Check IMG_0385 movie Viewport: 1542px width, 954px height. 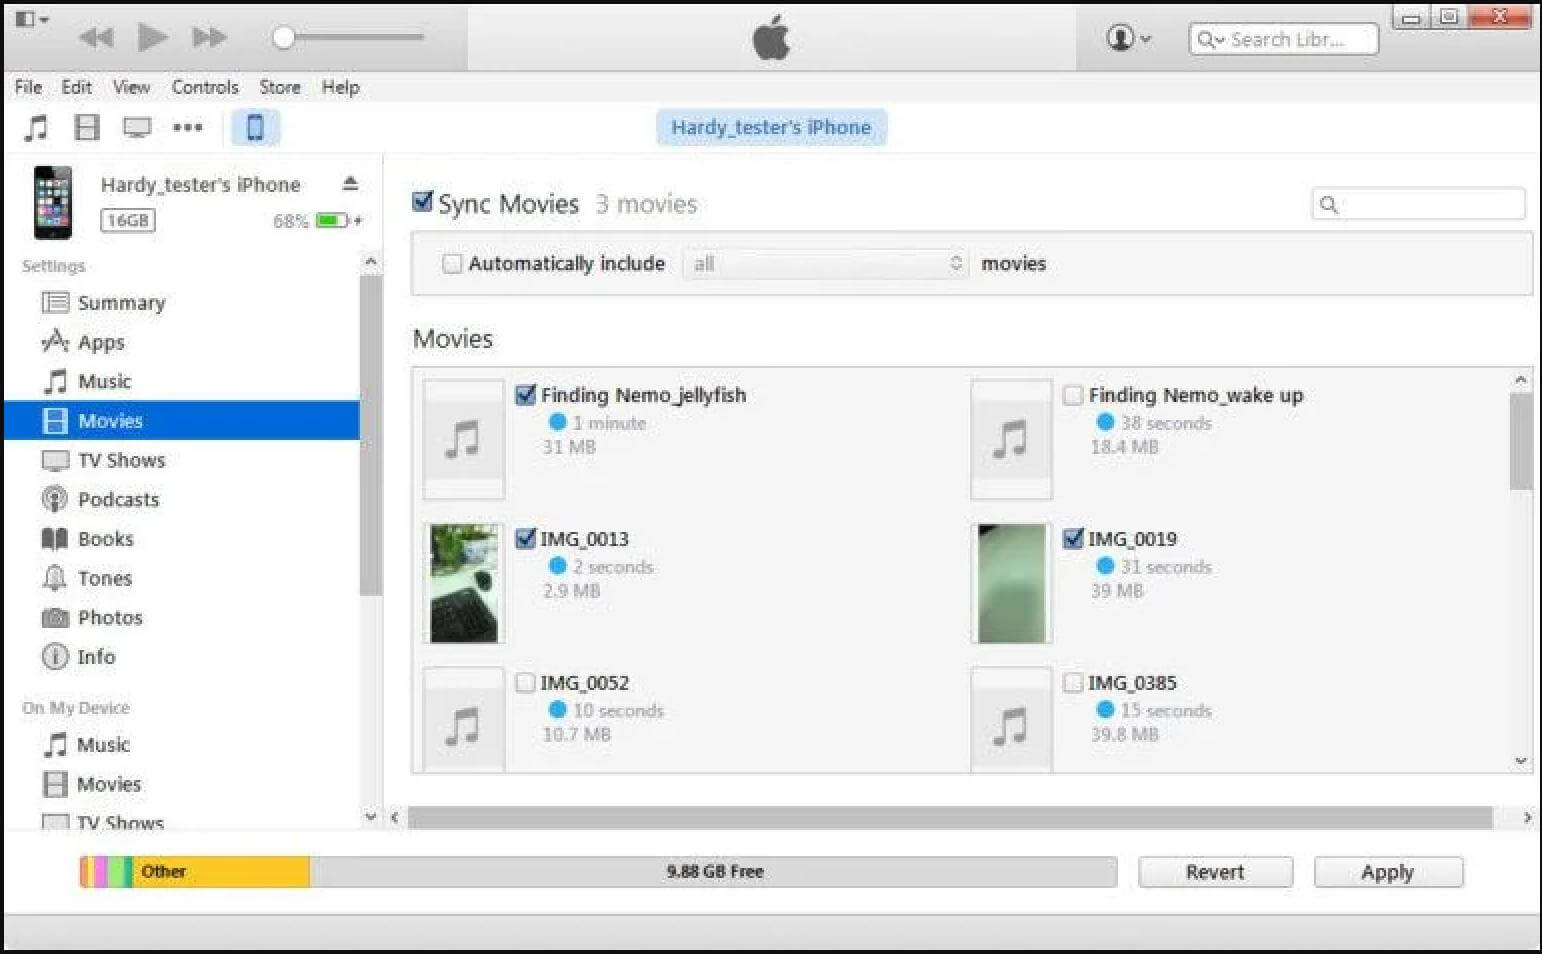pyautogui.click(x=1073, y=682)
